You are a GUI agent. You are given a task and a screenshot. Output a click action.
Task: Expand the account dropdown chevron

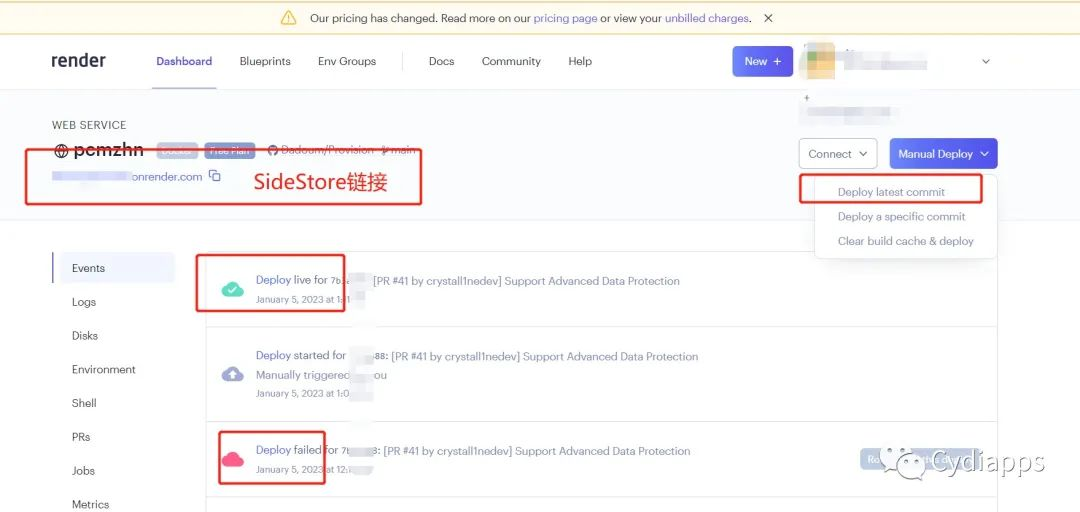pos(986,61)
